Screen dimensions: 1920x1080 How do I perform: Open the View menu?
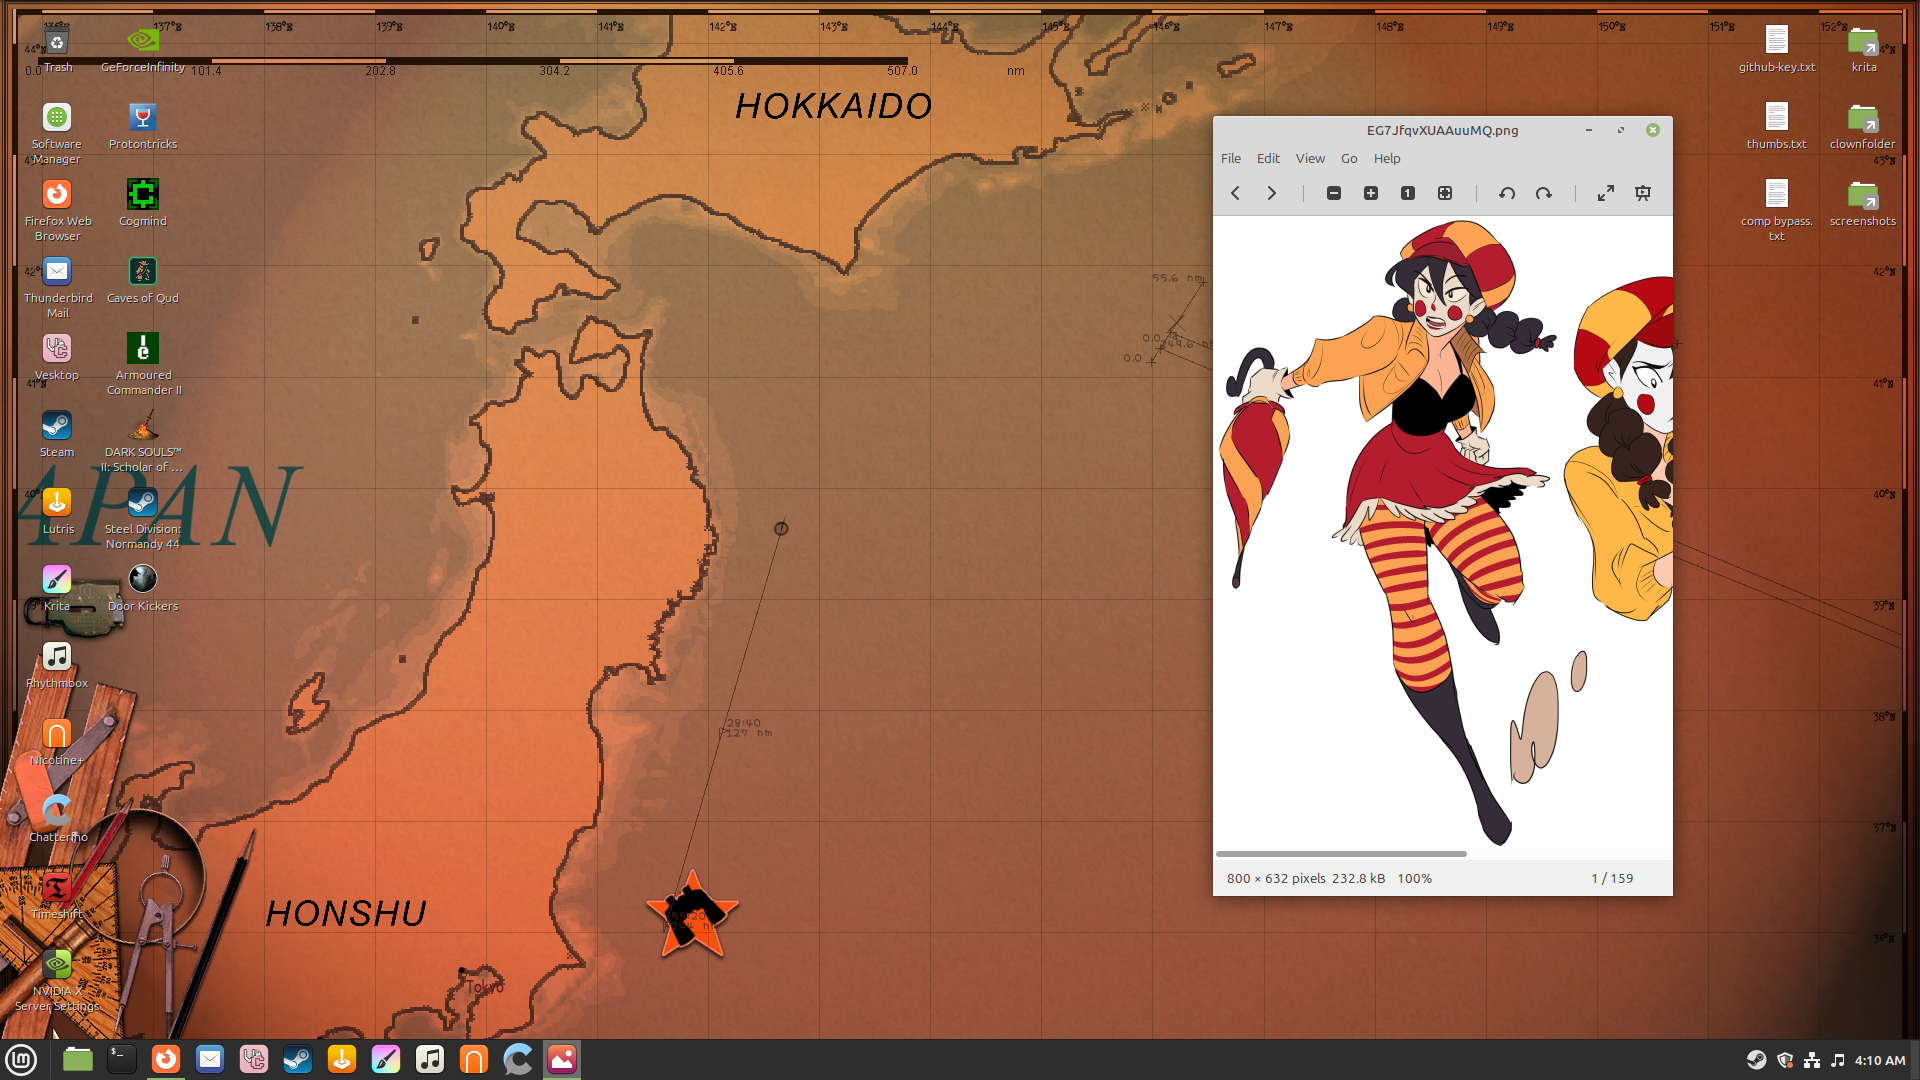[1310, 158]
